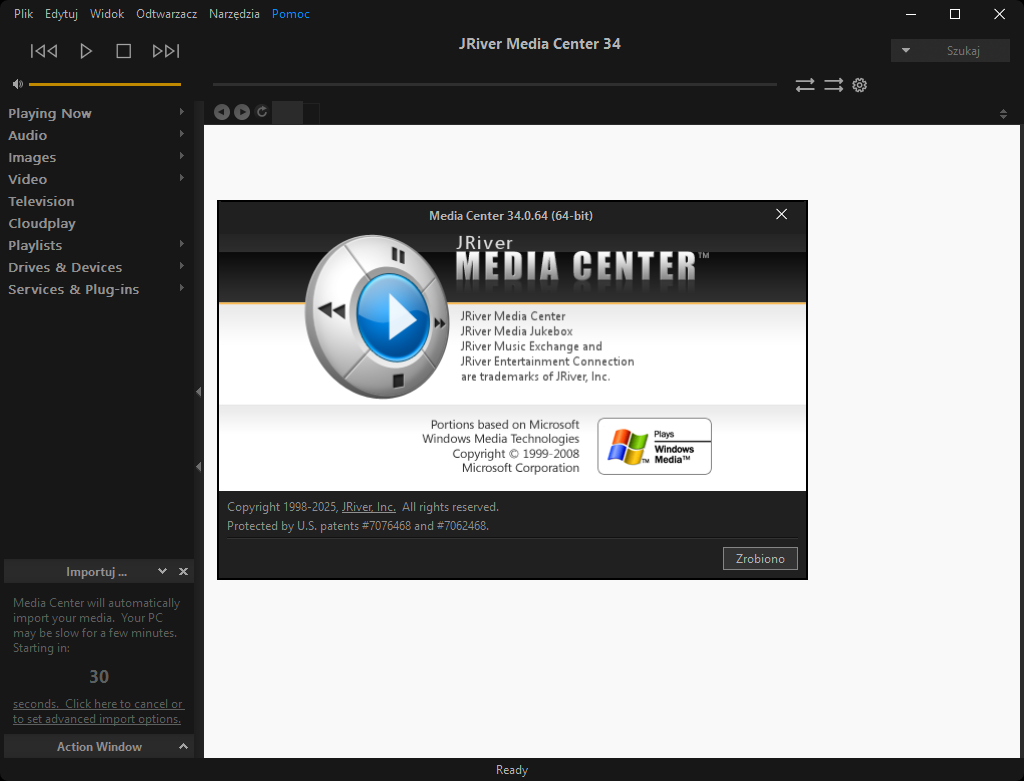Stop playback with the square button
This screenshot has height=781, width=1024.
[x=123, y=51]
